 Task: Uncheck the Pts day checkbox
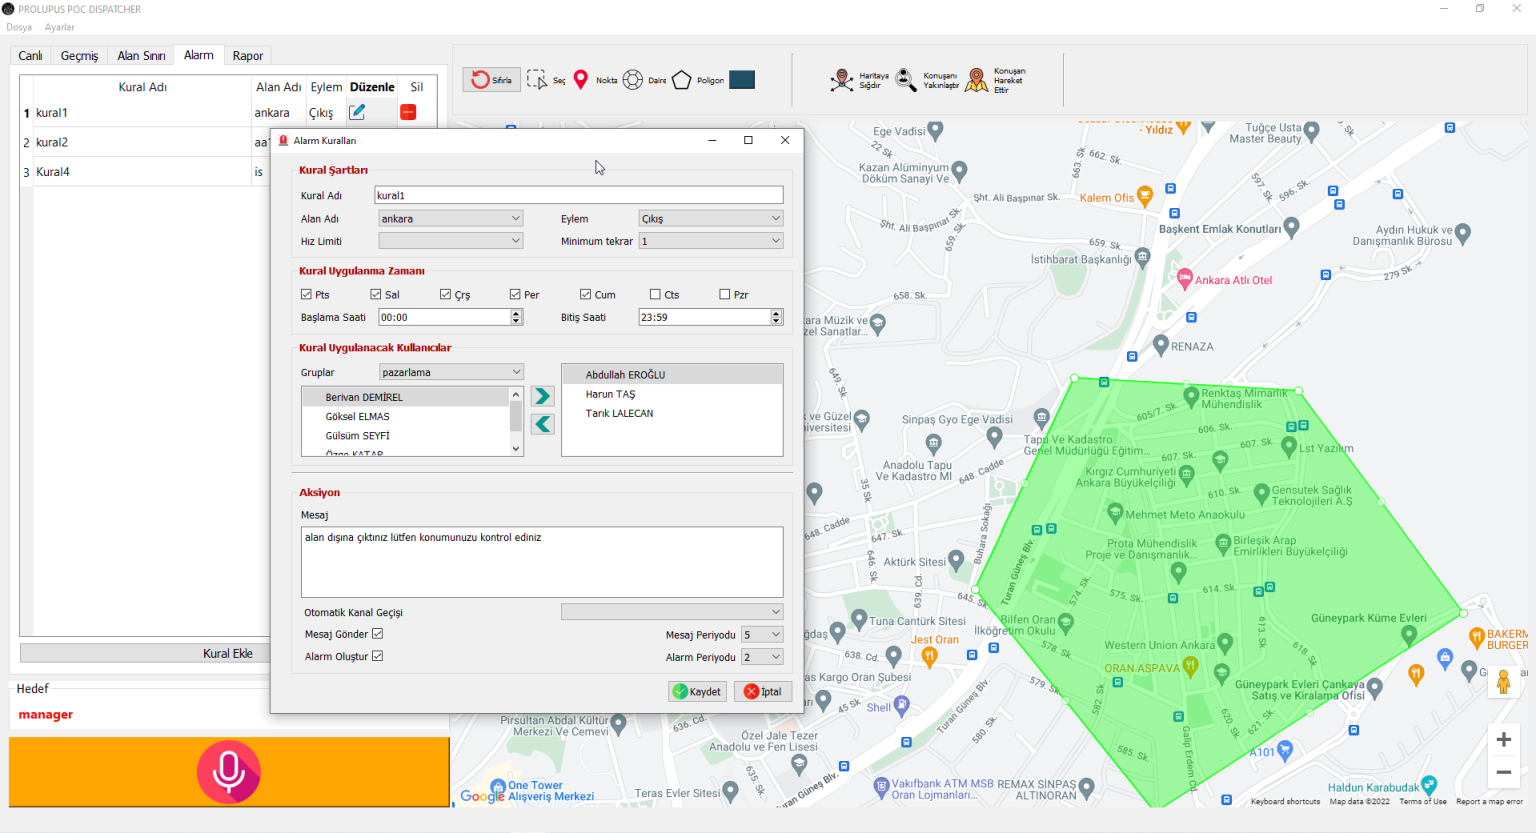point(306,294)
